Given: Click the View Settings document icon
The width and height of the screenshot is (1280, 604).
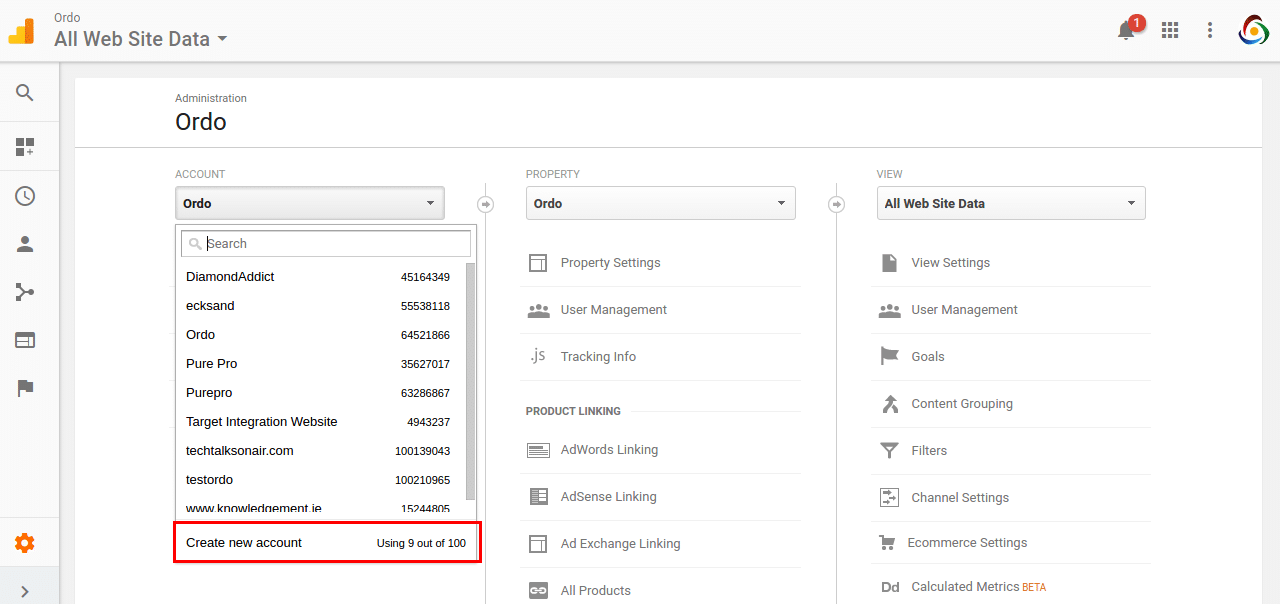Looking at the screenshot, I should [x=889, y=263].
